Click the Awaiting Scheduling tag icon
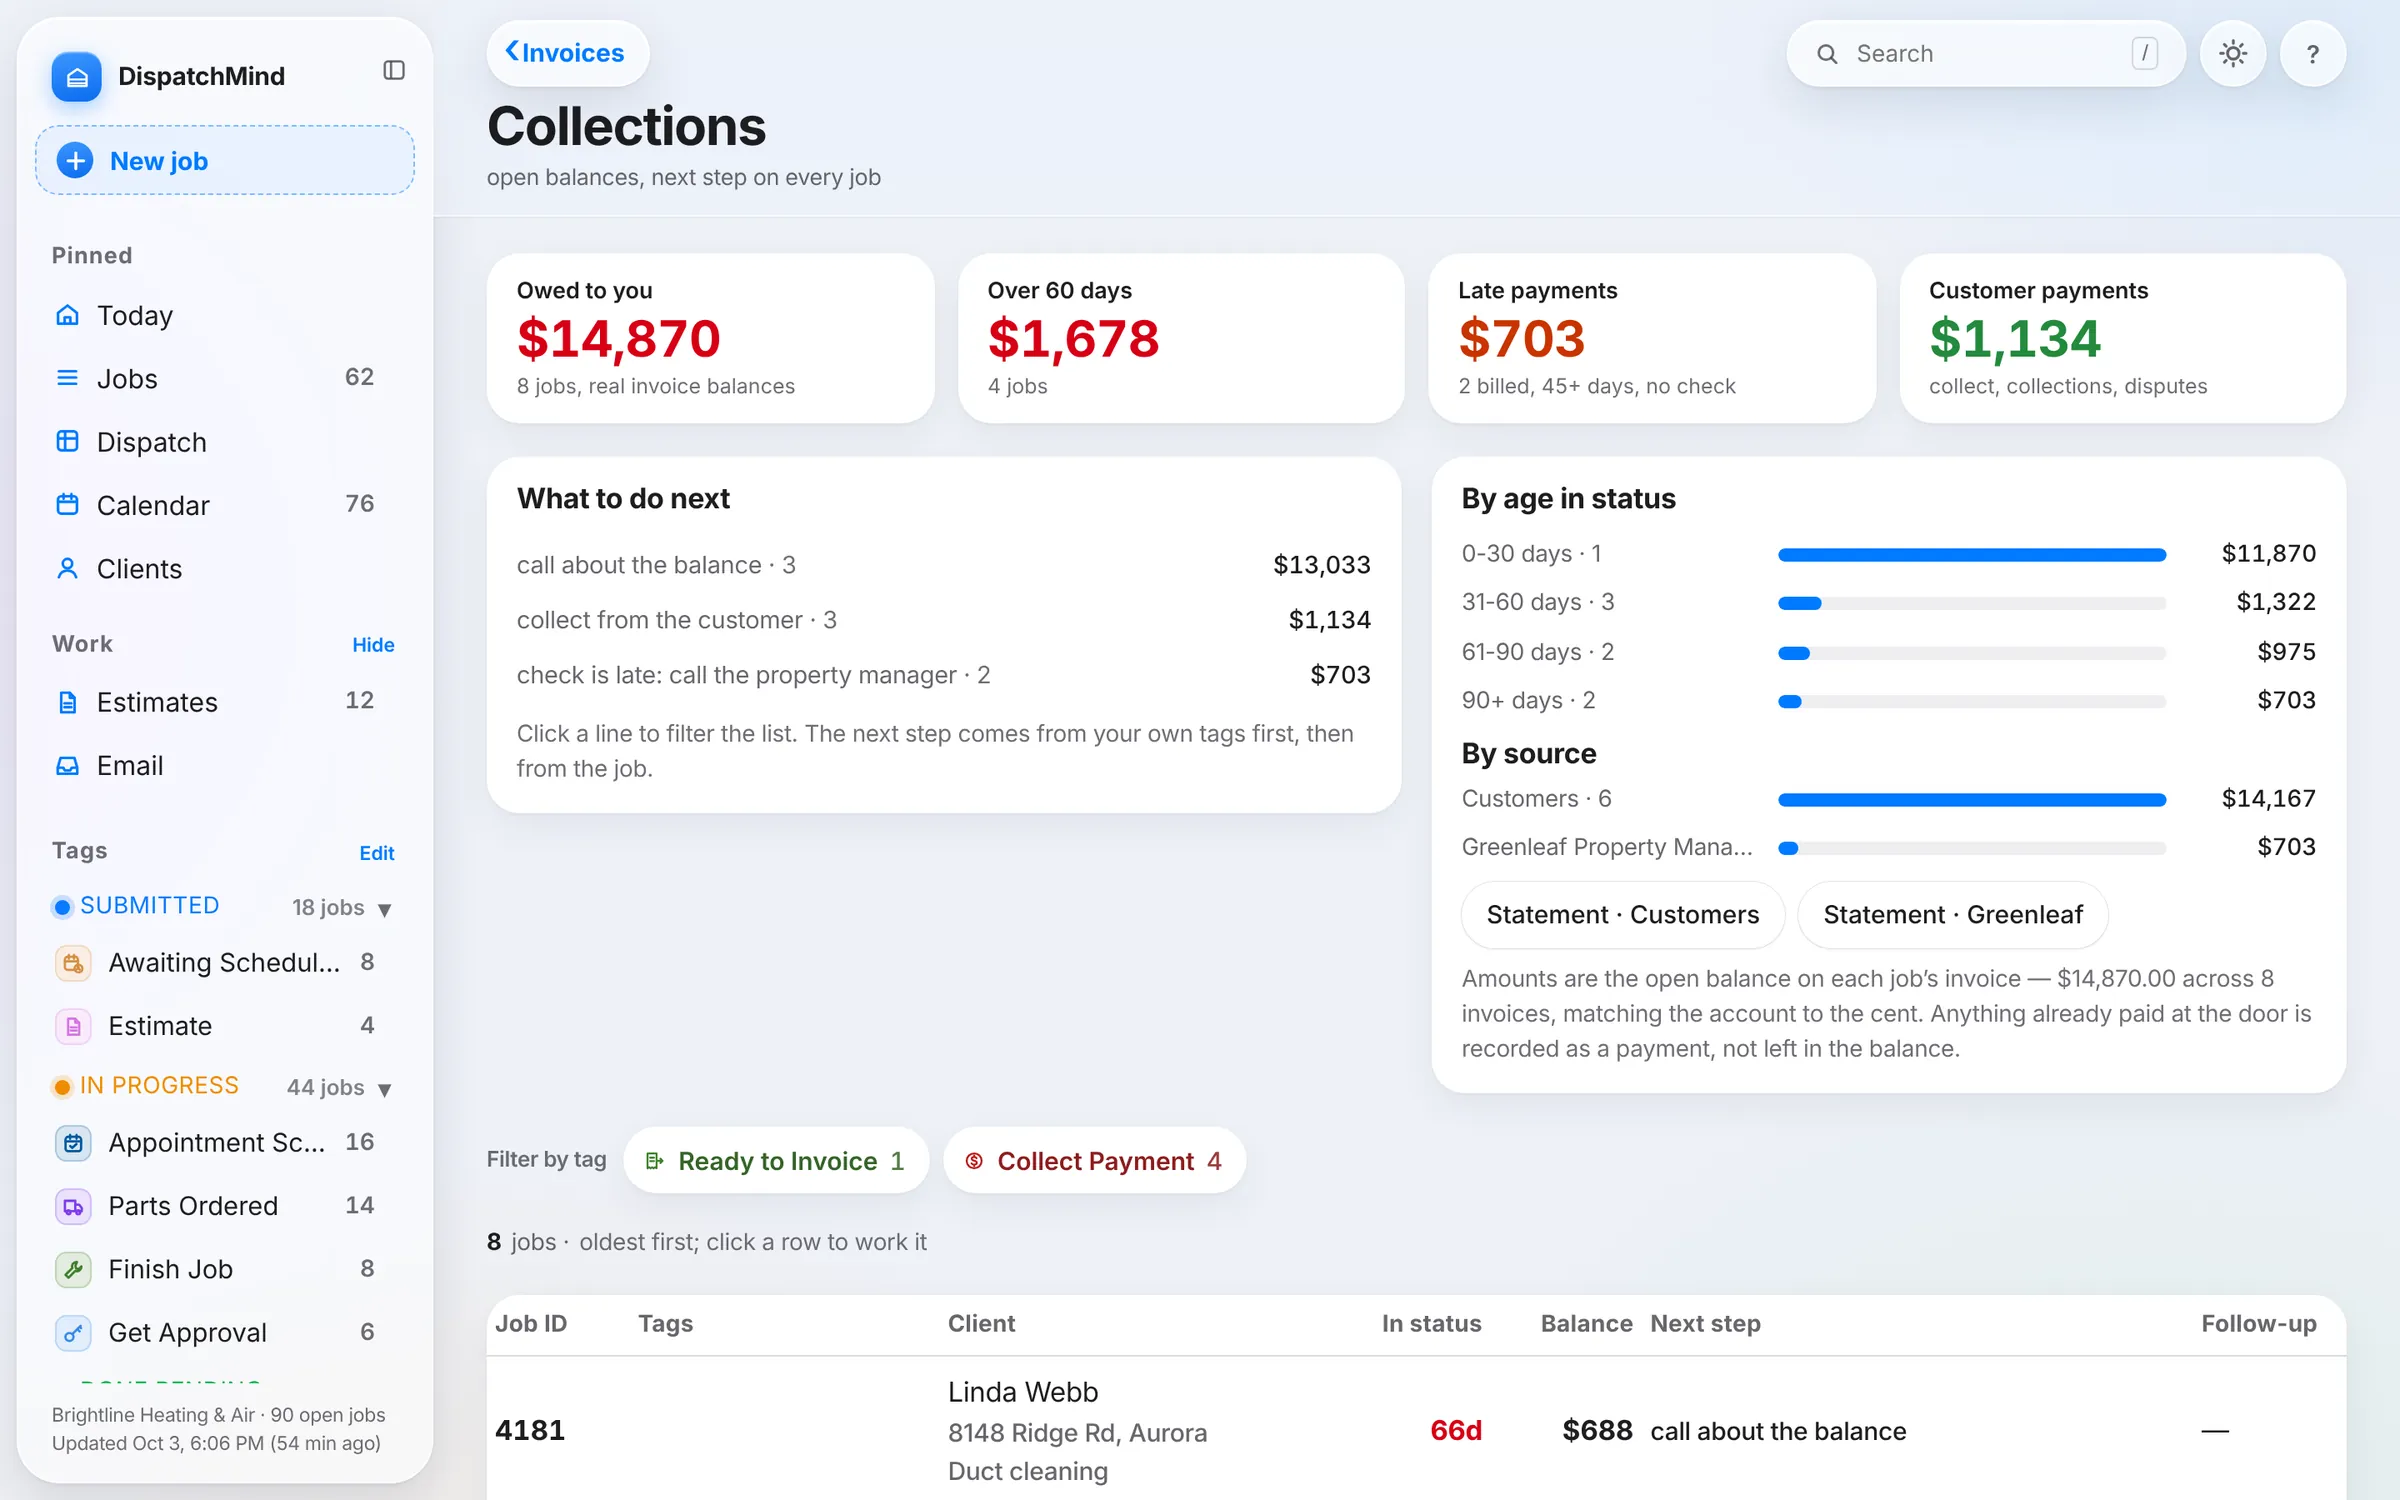This screenshot has height=1500, width=2400. pos(73,963)
